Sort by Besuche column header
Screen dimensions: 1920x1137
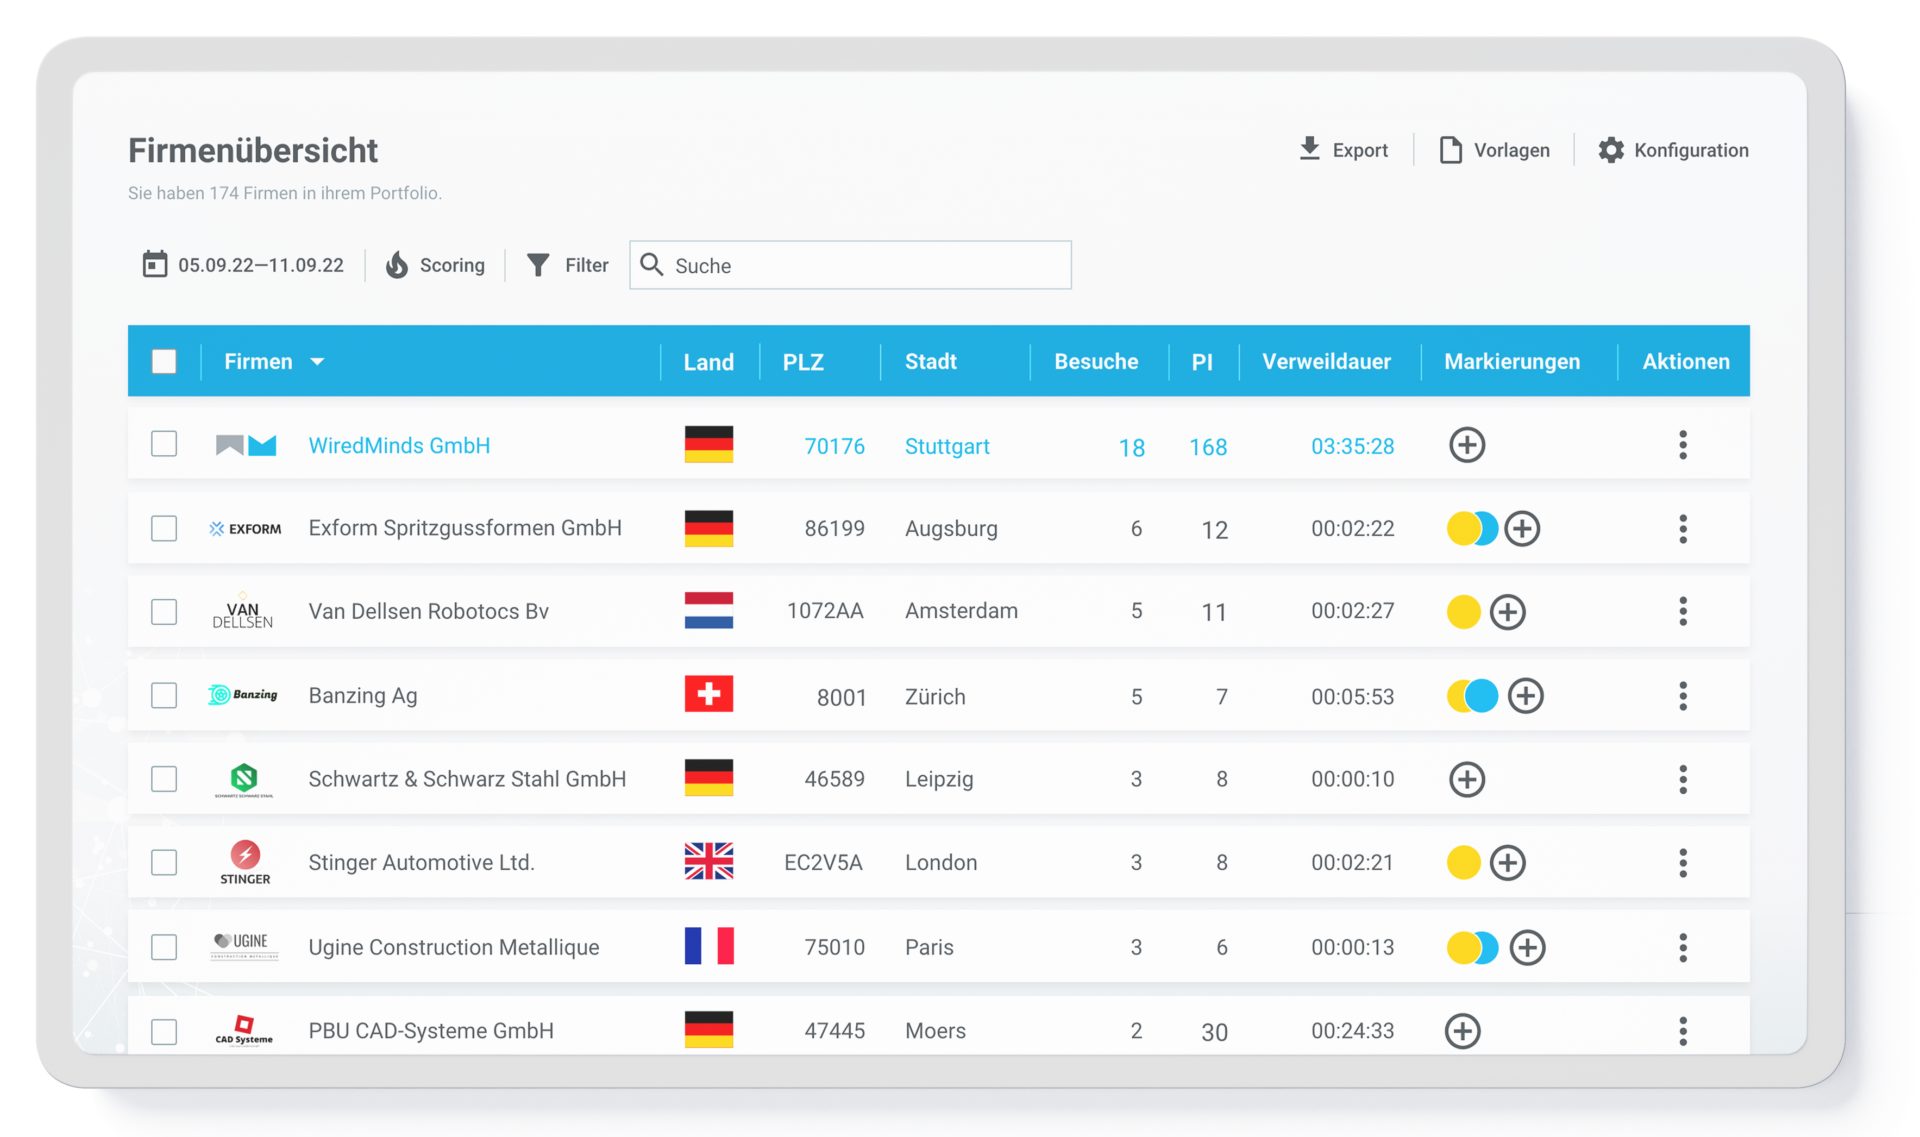point(1096,361)
